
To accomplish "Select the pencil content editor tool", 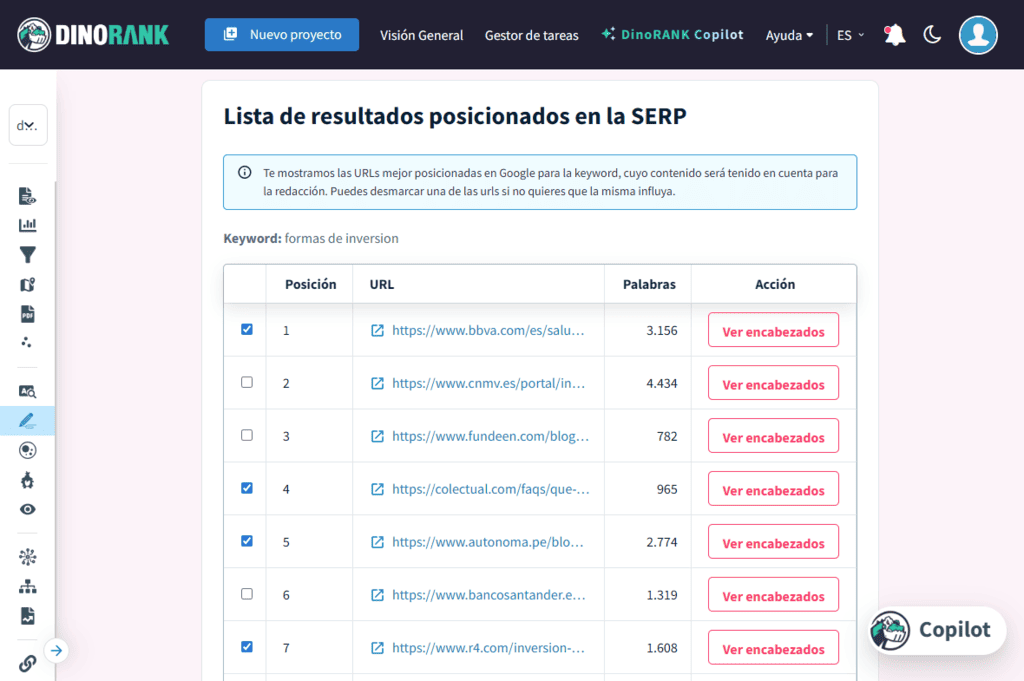I will click(27, 420).
